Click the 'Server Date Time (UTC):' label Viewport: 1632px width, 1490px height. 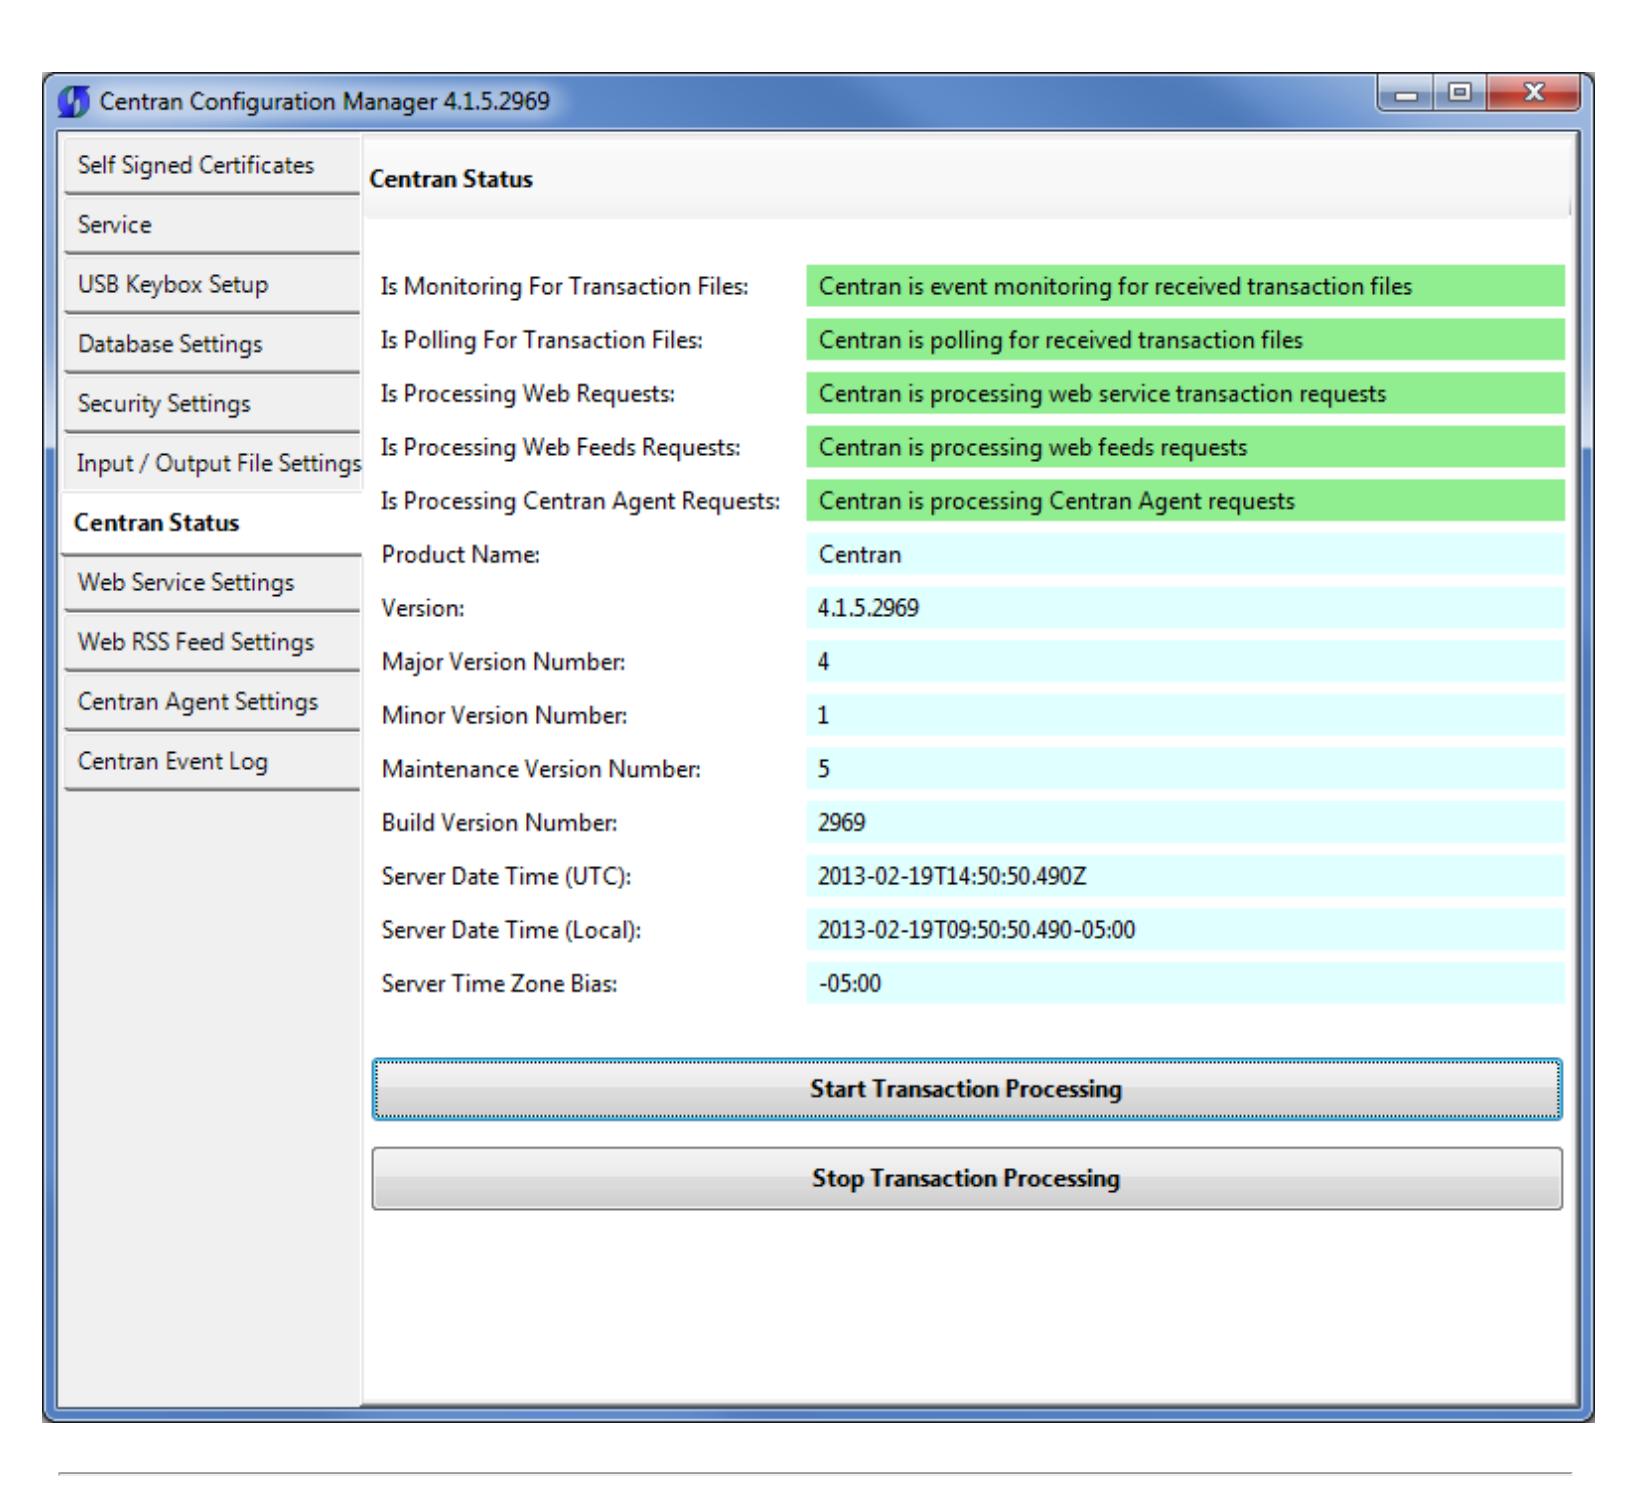(x=507, y=877)
